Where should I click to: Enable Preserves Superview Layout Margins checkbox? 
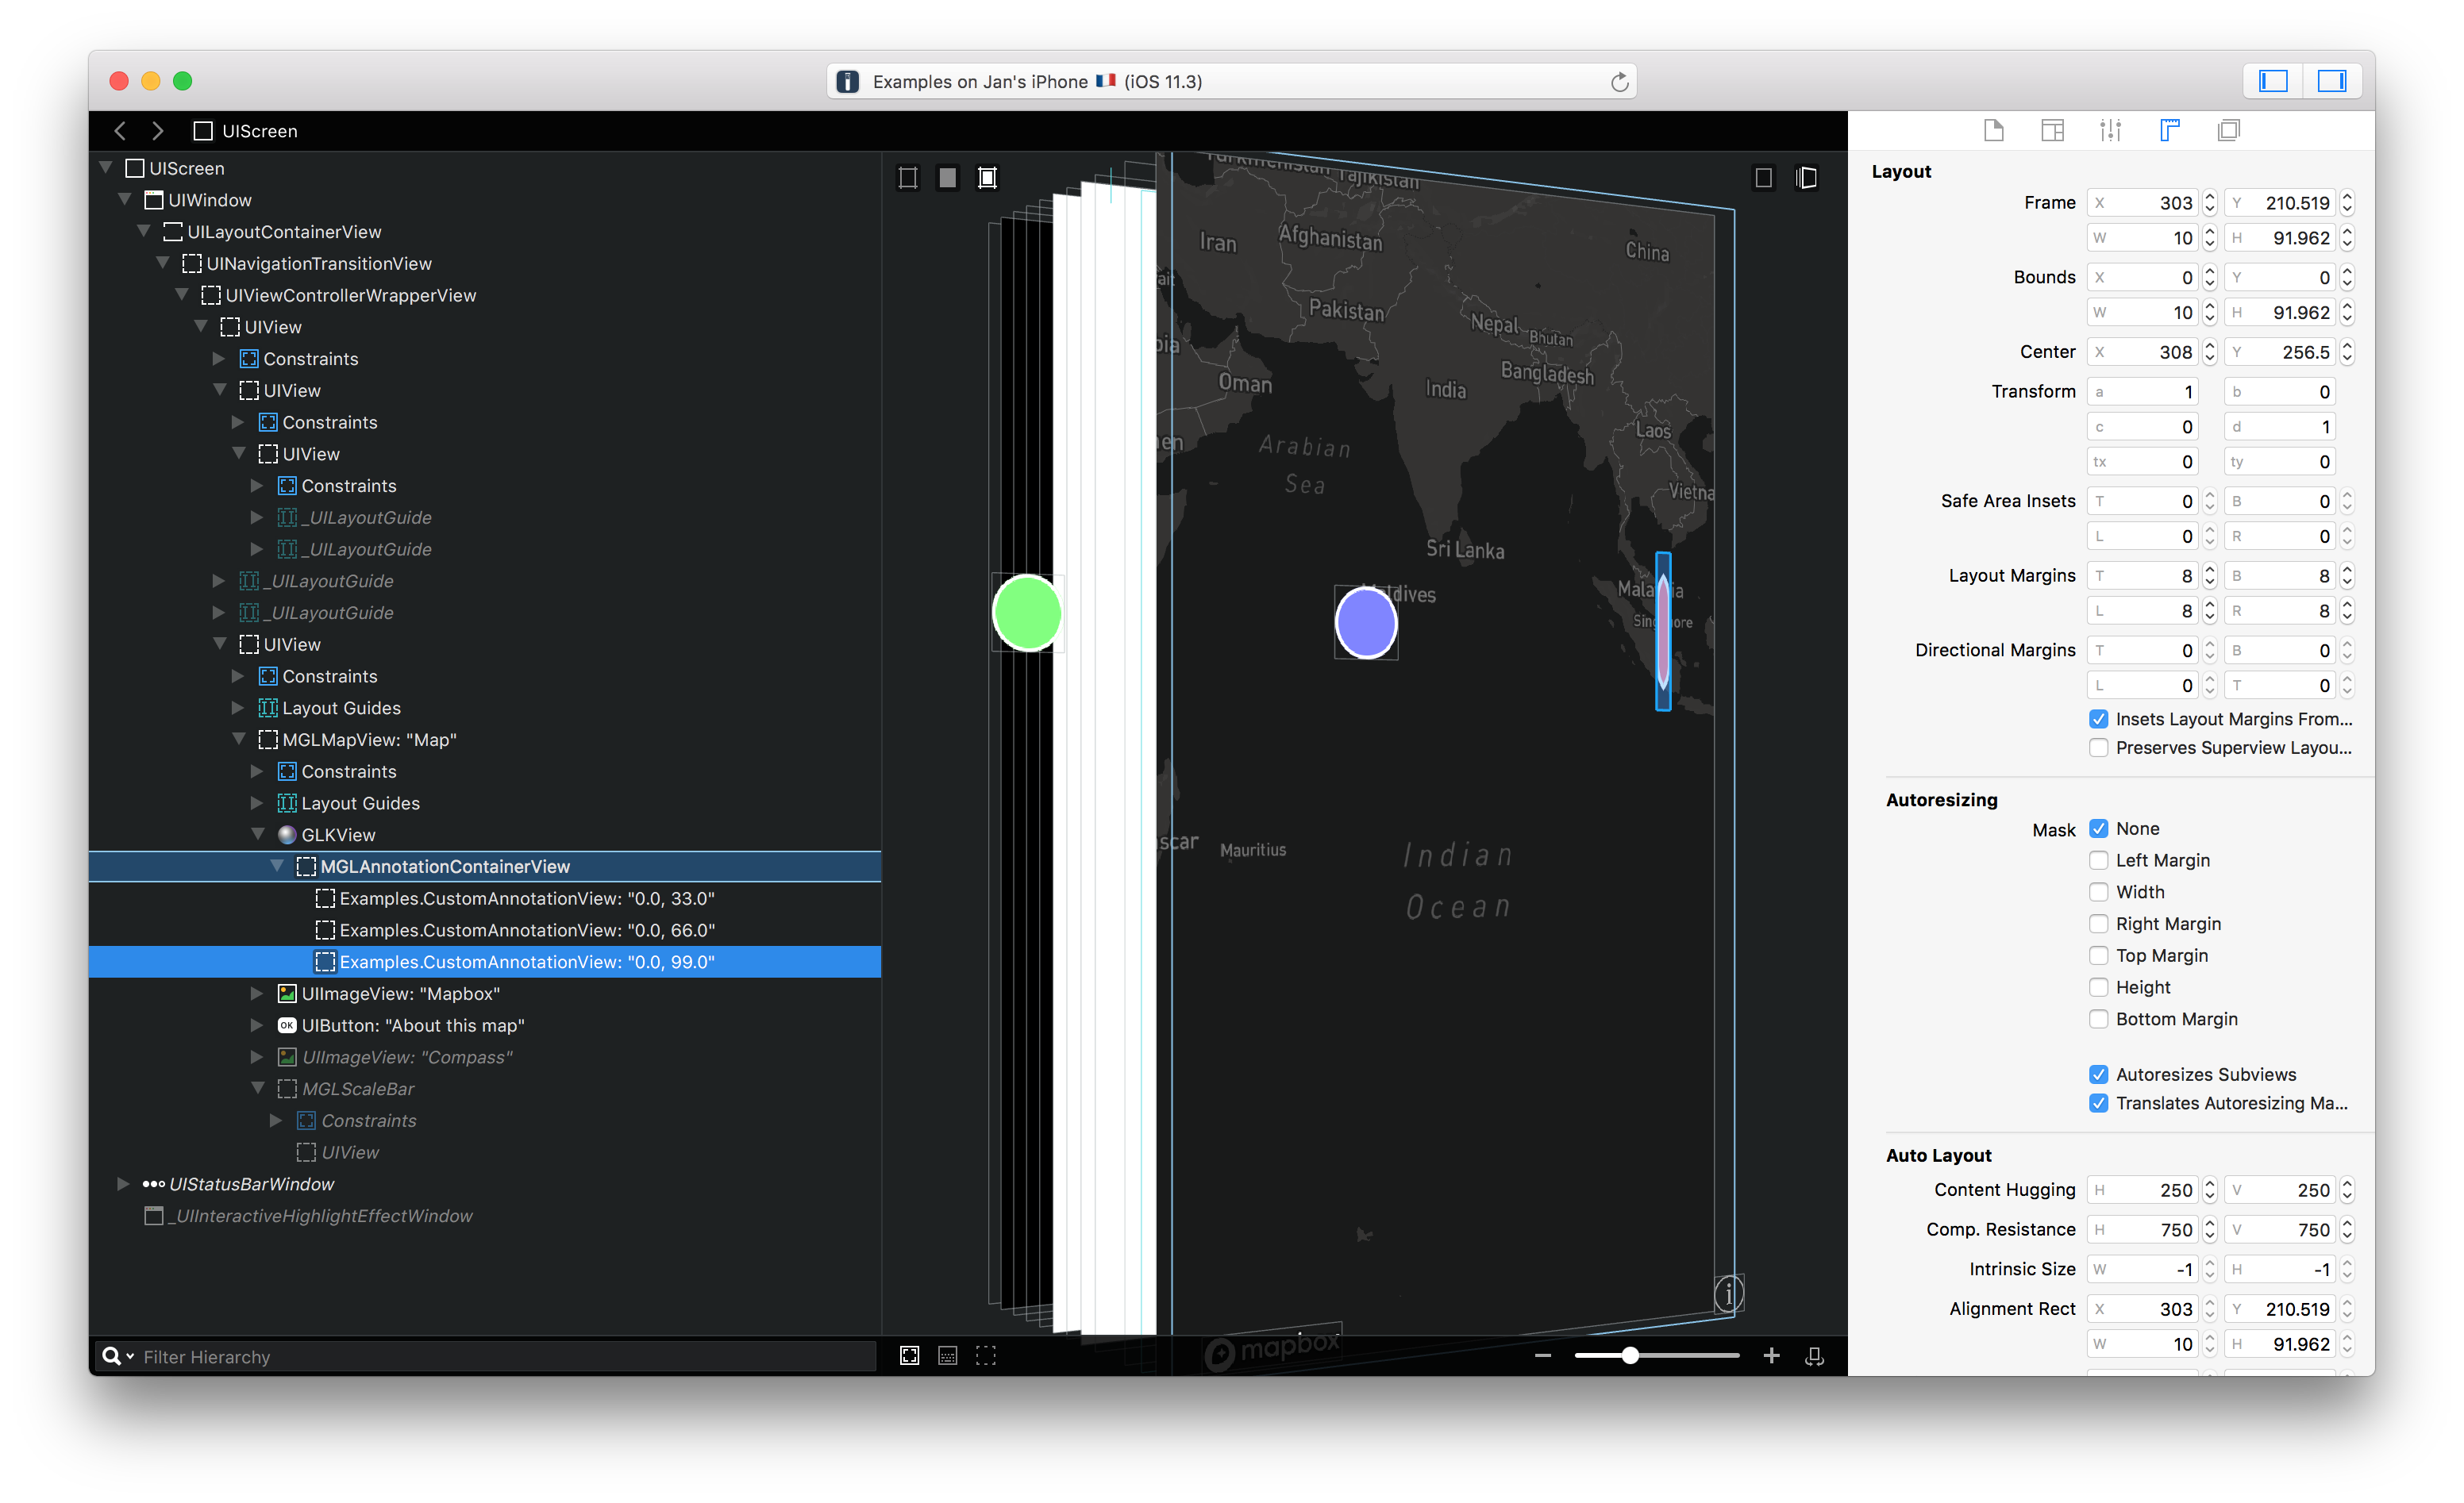point(2098,748)
